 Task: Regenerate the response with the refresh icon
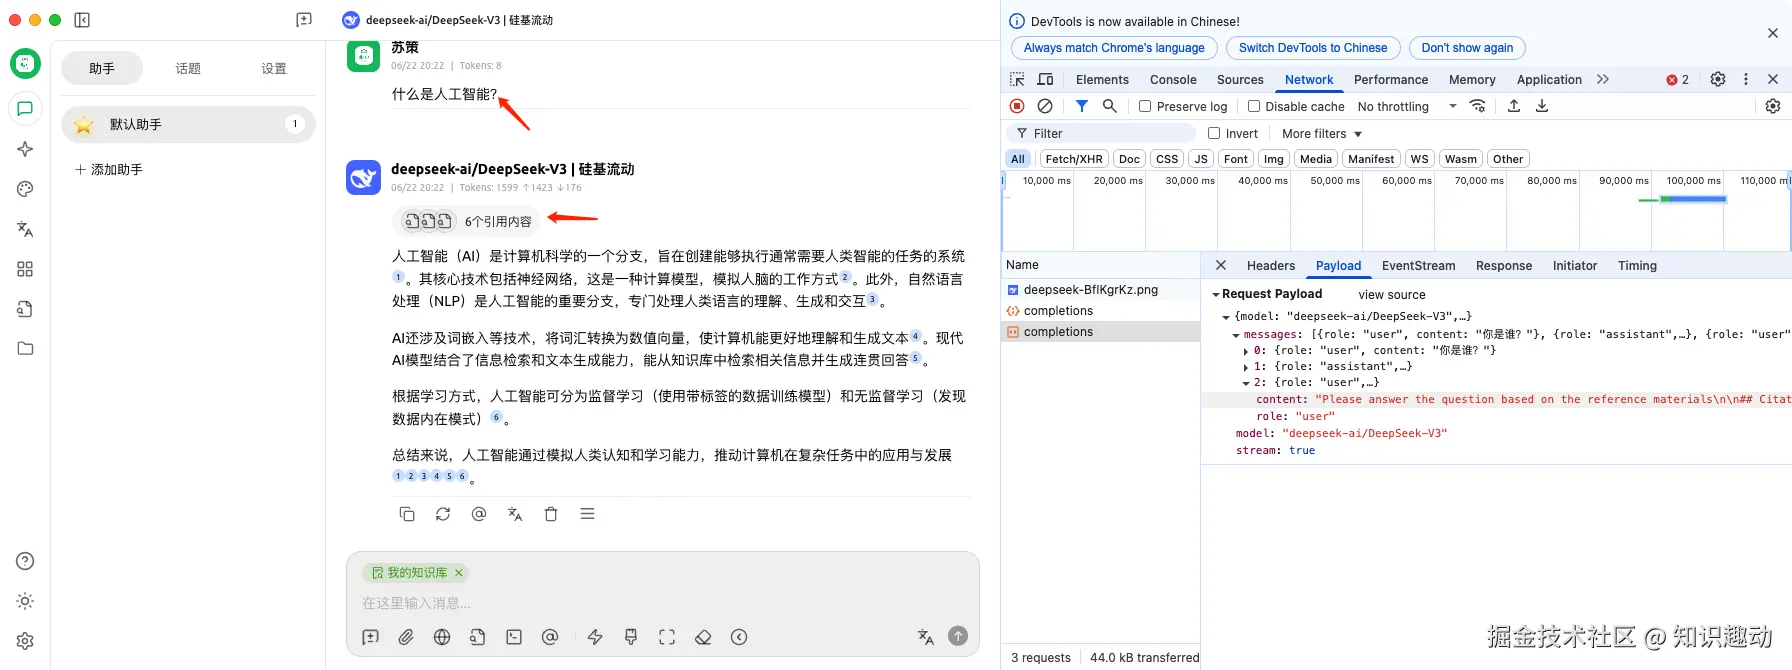443,514
